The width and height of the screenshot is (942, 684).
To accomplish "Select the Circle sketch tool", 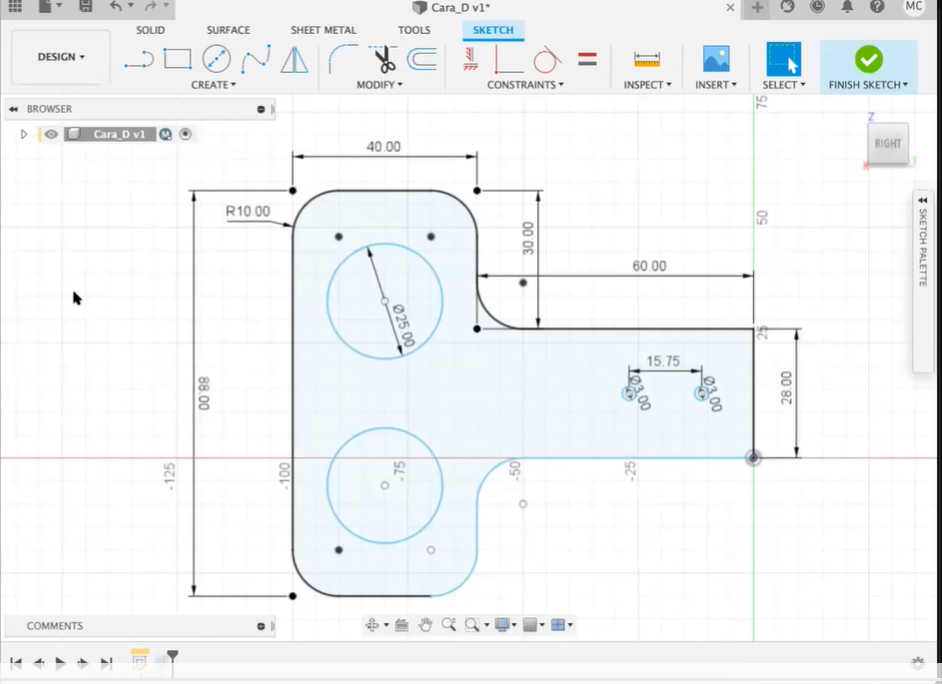I will pyautogui.click(x=216, y=59).
